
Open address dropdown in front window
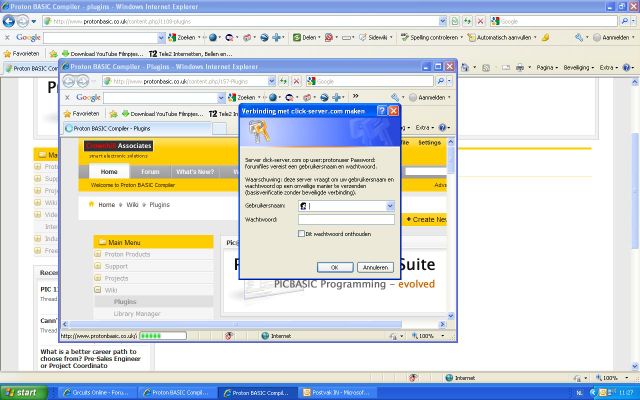pyautogui.click(x=272, y=81)
